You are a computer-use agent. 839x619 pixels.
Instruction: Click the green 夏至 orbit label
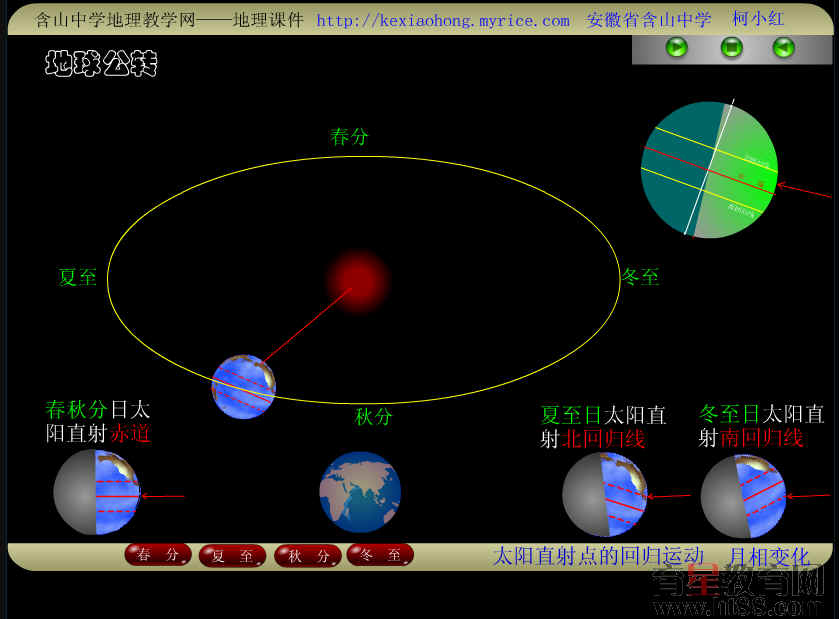coord(78,277)
